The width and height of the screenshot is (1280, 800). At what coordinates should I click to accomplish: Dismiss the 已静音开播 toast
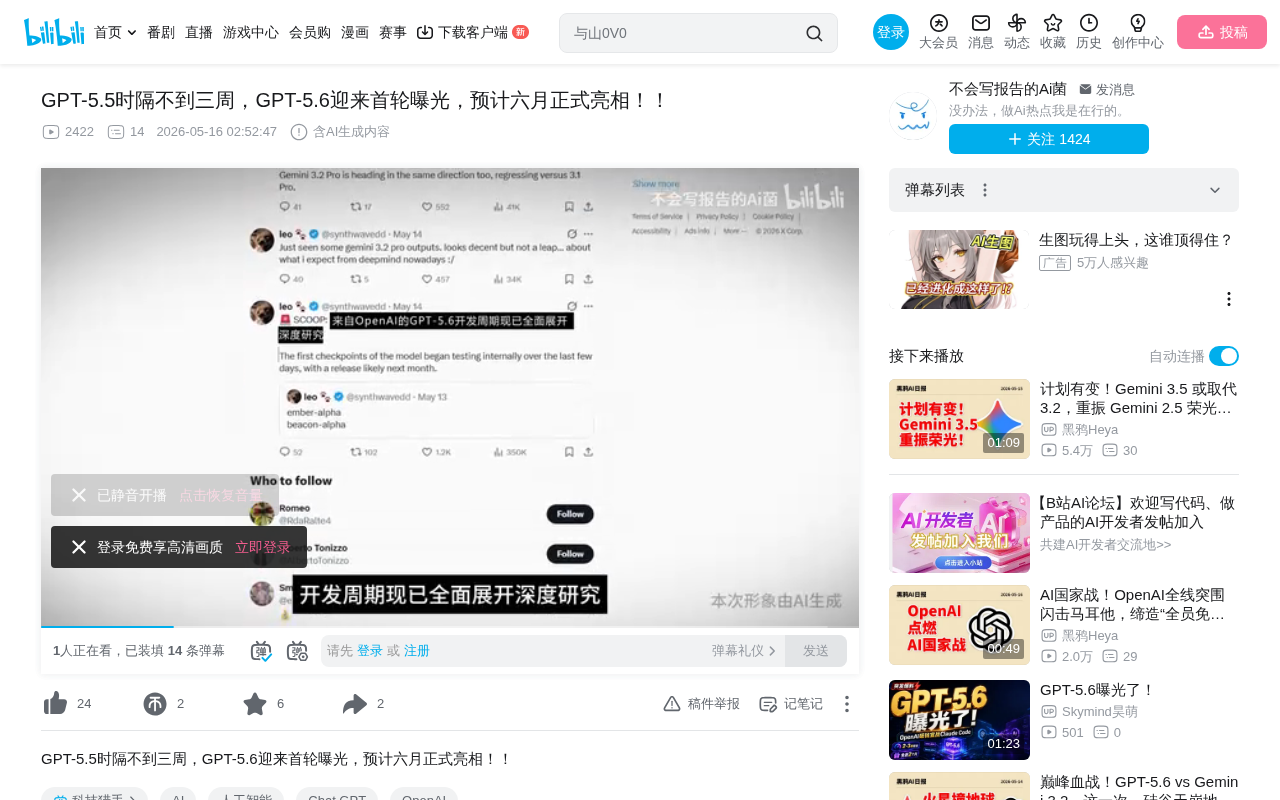pos(79,495)
